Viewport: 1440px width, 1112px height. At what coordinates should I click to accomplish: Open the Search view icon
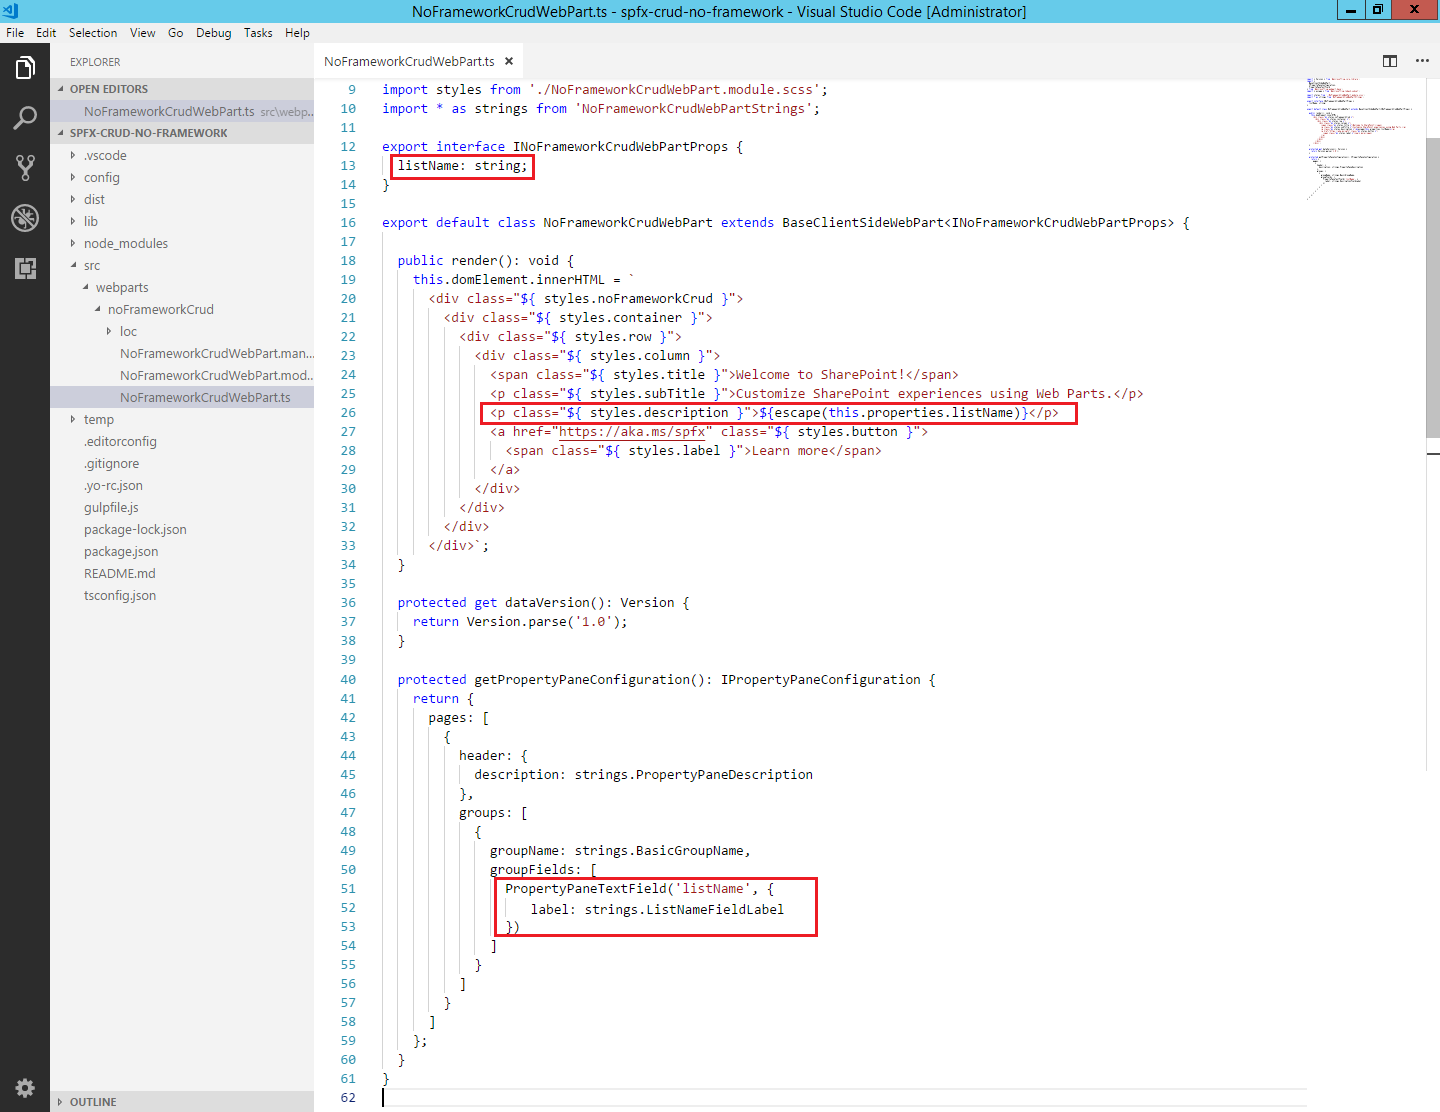[x=25, y=118]
